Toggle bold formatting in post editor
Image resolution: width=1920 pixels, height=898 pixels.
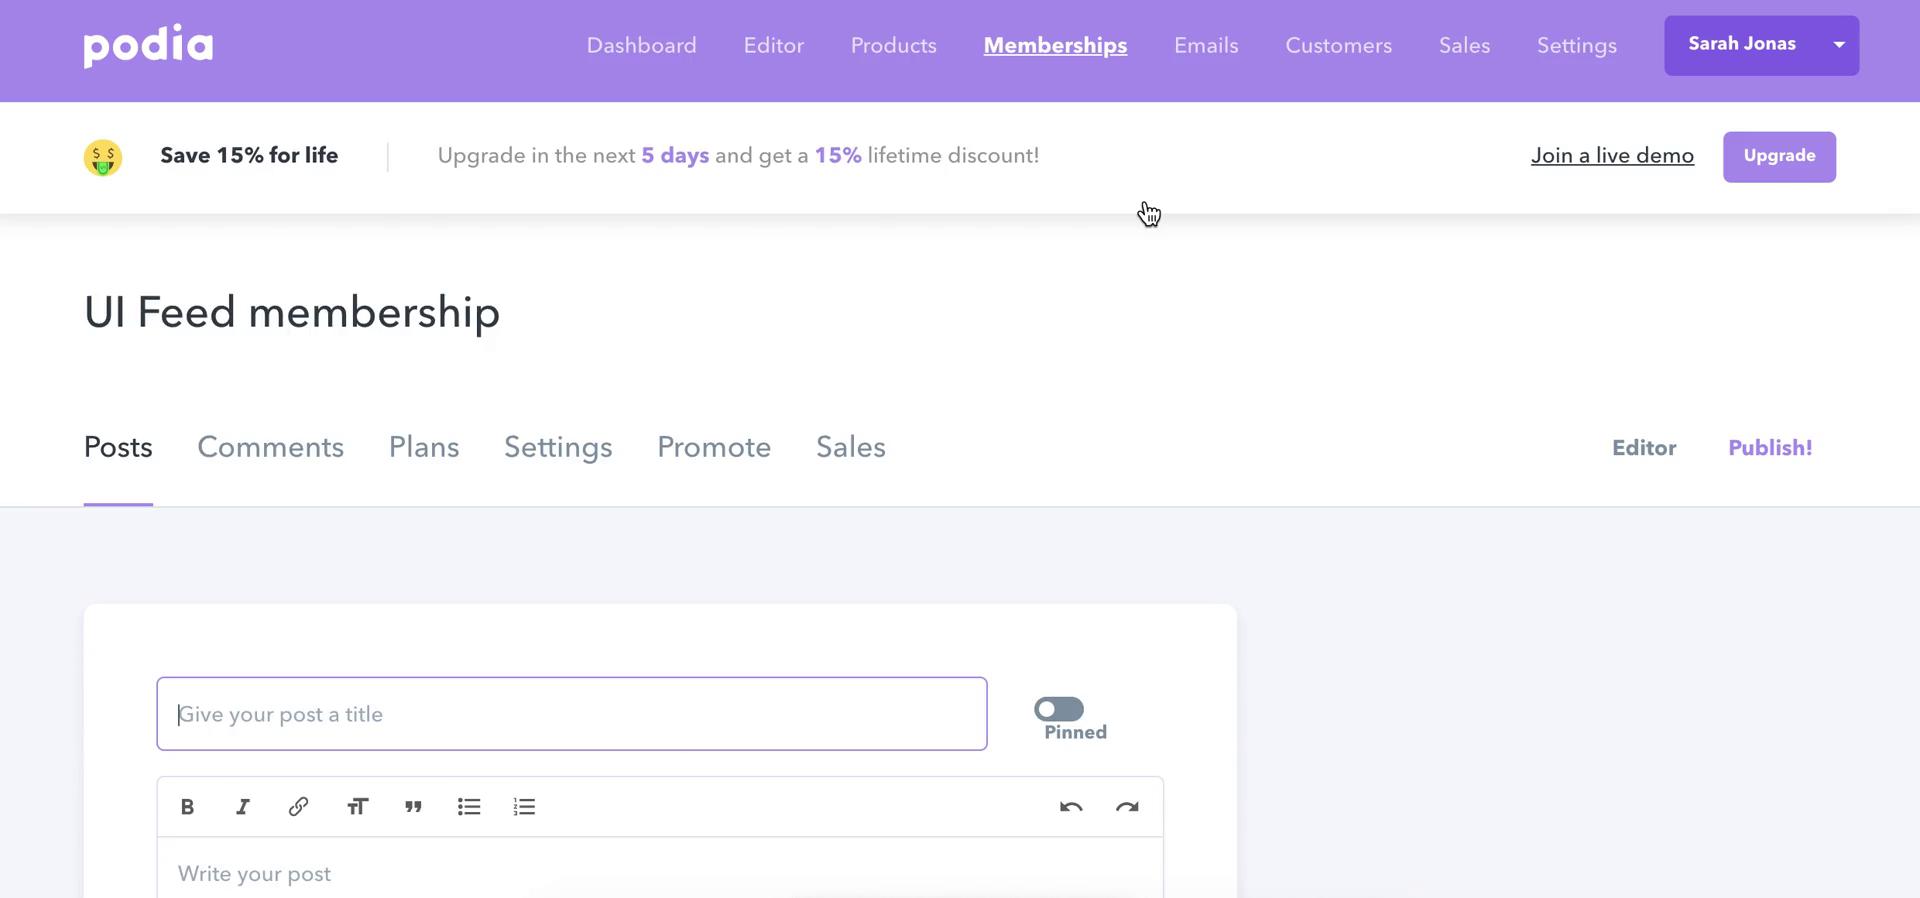[x=187, y=807]
